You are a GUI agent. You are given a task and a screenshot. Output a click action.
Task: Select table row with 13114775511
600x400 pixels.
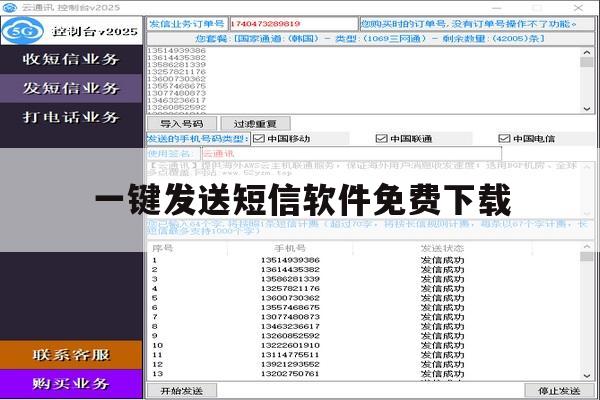(x=364, y=355)
